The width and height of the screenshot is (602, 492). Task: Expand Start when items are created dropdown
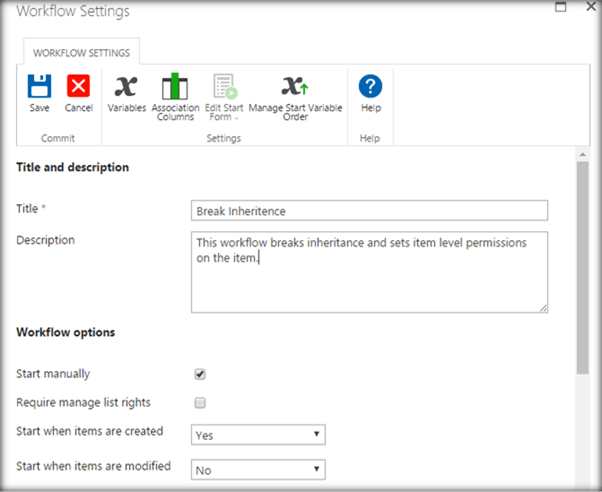pyautogui.click(x=259, y=435)
